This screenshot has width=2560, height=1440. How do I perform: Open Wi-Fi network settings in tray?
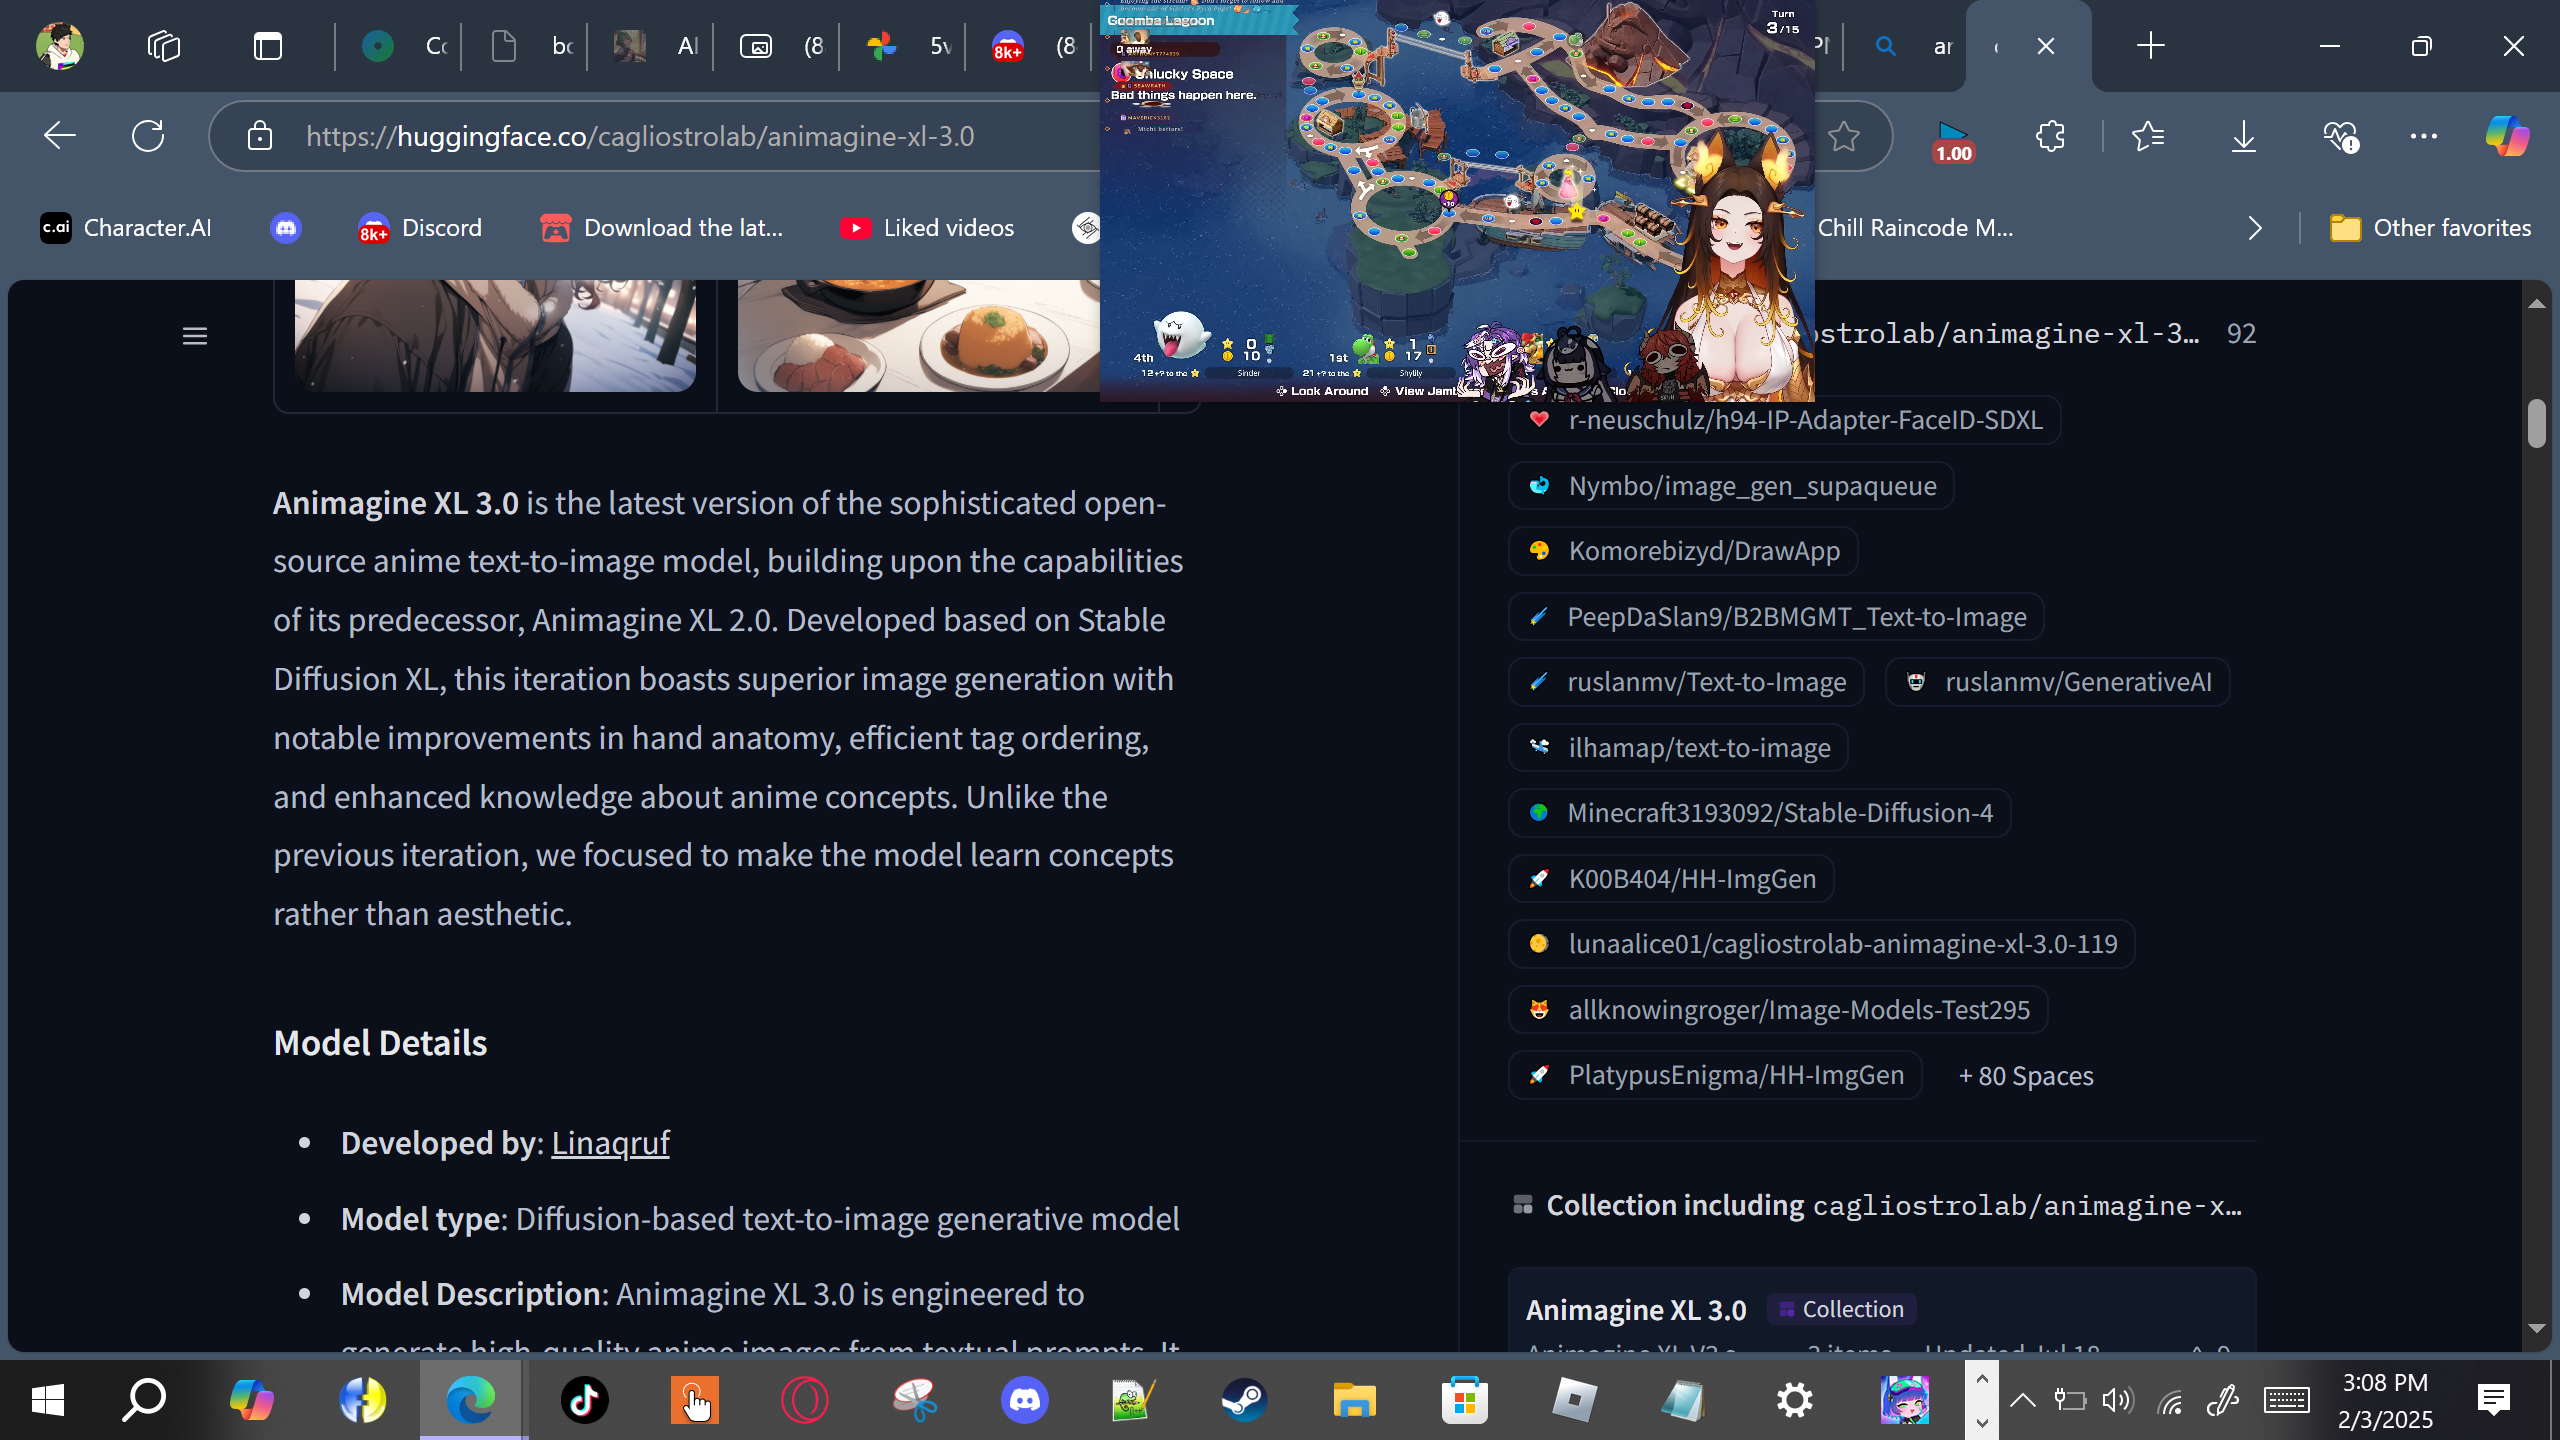pos(2170,1401)
